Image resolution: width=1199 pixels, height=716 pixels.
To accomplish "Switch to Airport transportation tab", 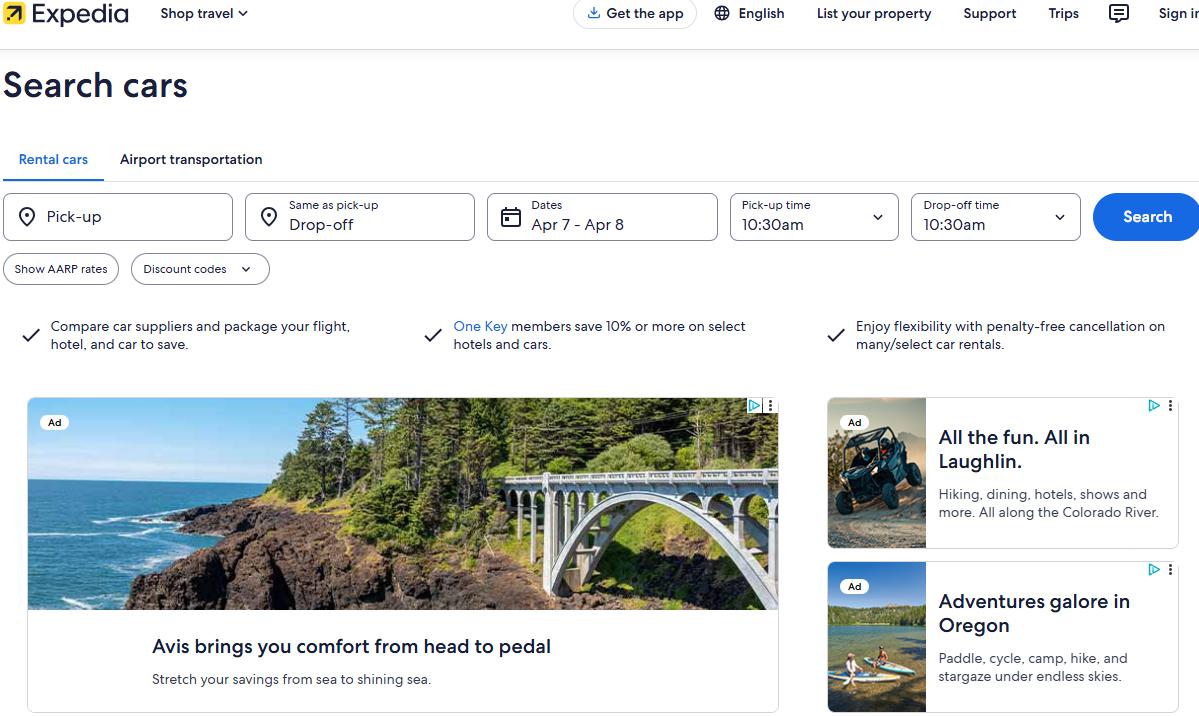I will [x=191, y=160].
